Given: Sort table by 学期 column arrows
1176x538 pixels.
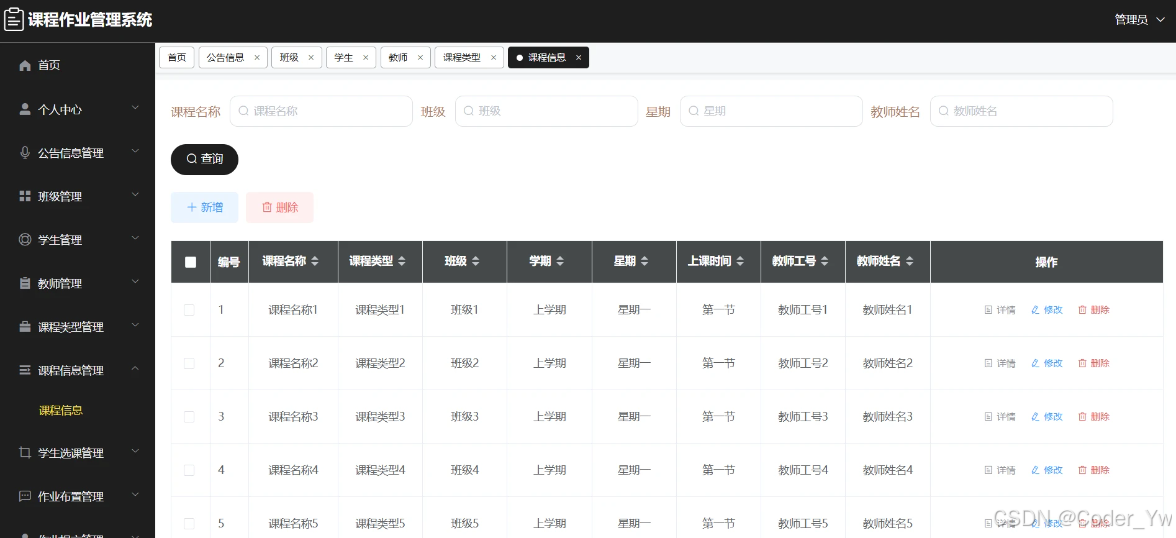Looking at the screenshot, I should [x=560, y=262].
